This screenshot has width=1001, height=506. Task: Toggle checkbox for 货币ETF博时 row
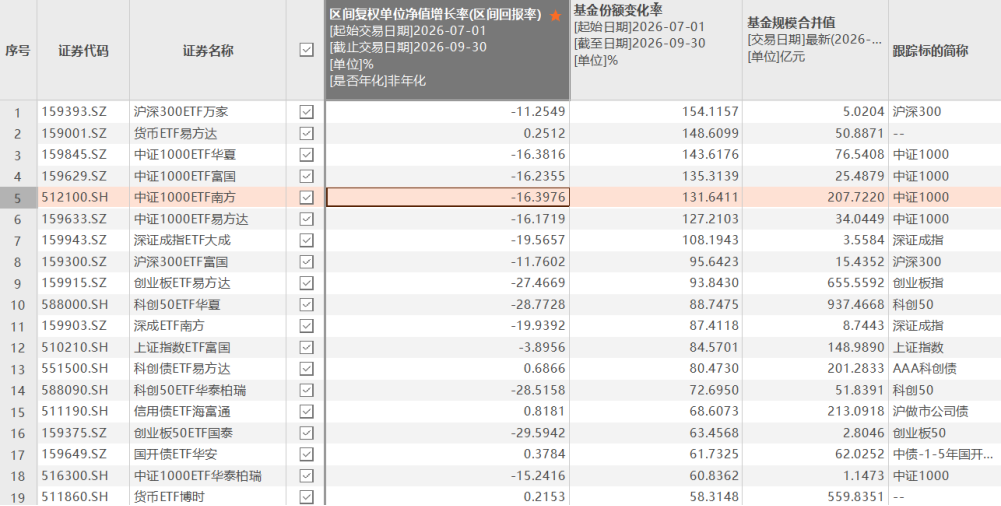click(306, 496)
